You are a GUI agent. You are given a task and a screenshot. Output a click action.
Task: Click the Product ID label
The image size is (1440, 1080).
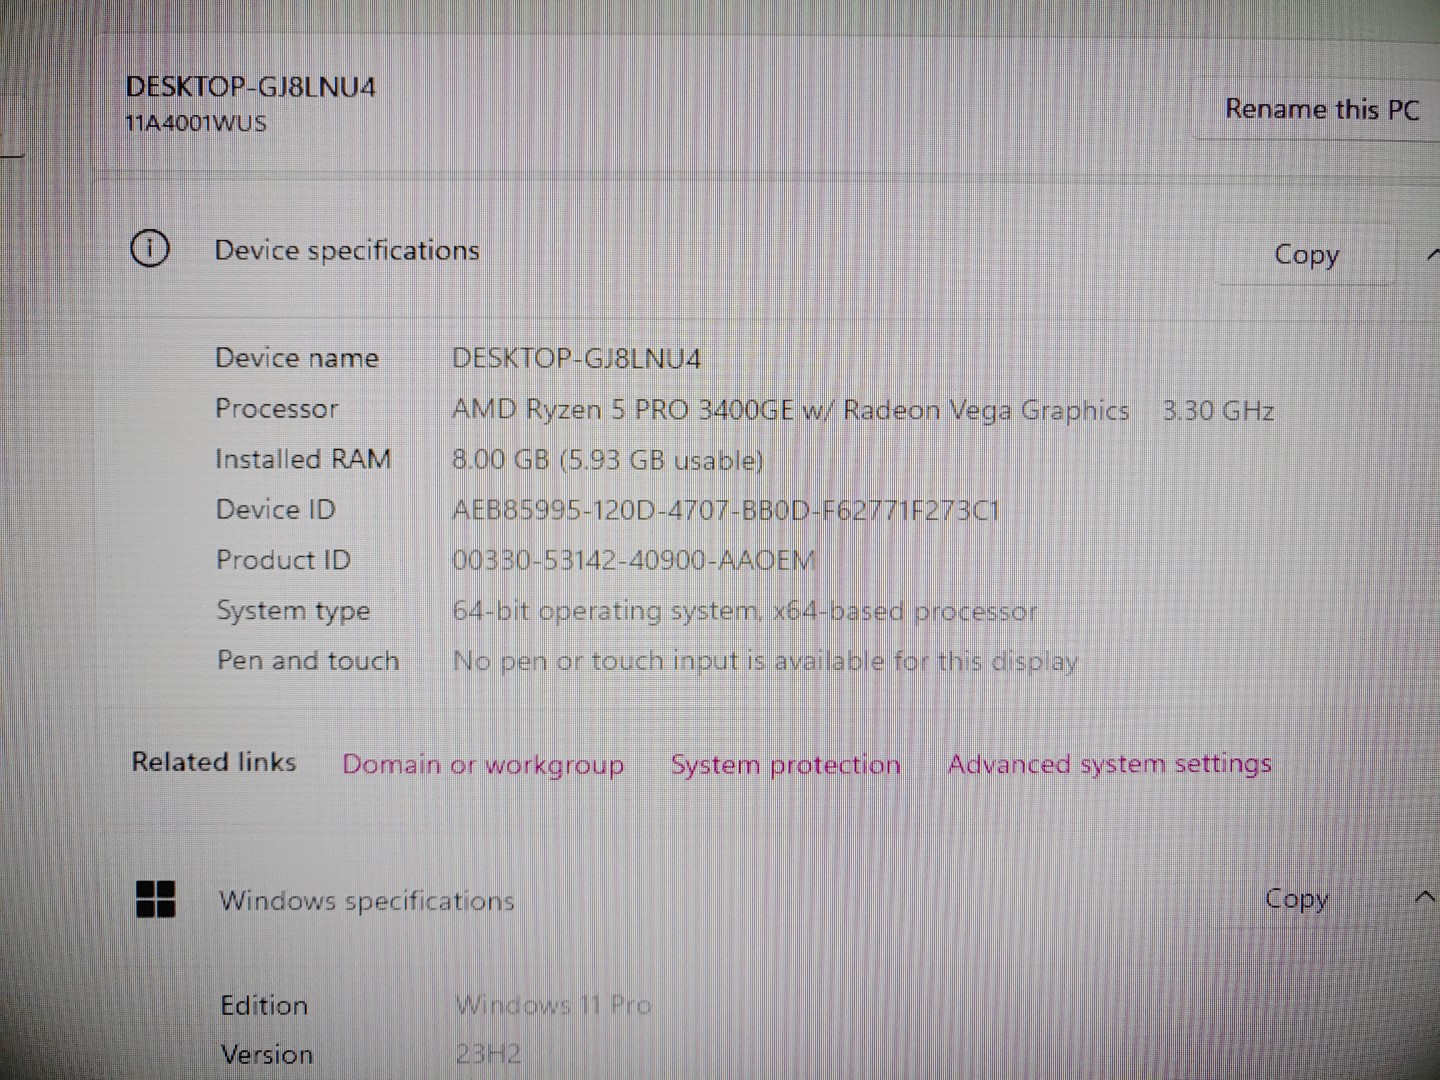tap(283, 559)
